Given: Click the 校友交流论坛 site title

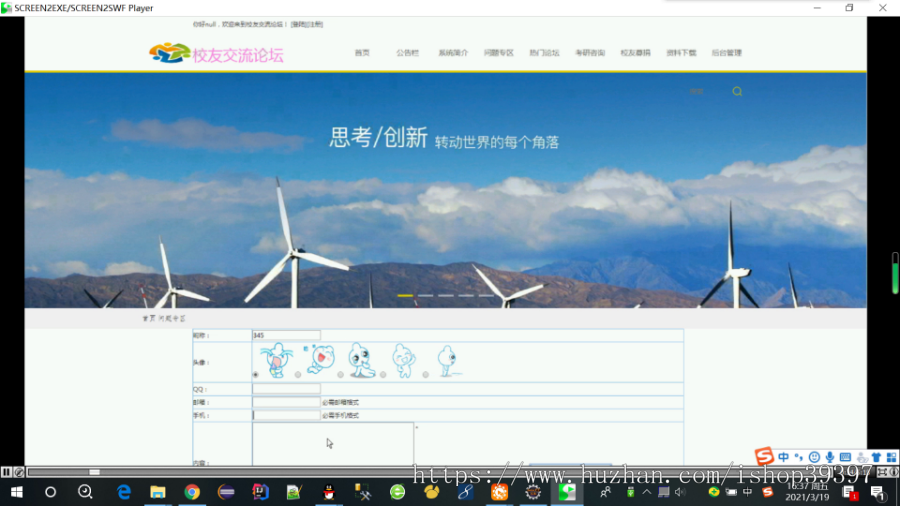Looking at the screenshot, I should pyautogui.click(x=238, y=55).
